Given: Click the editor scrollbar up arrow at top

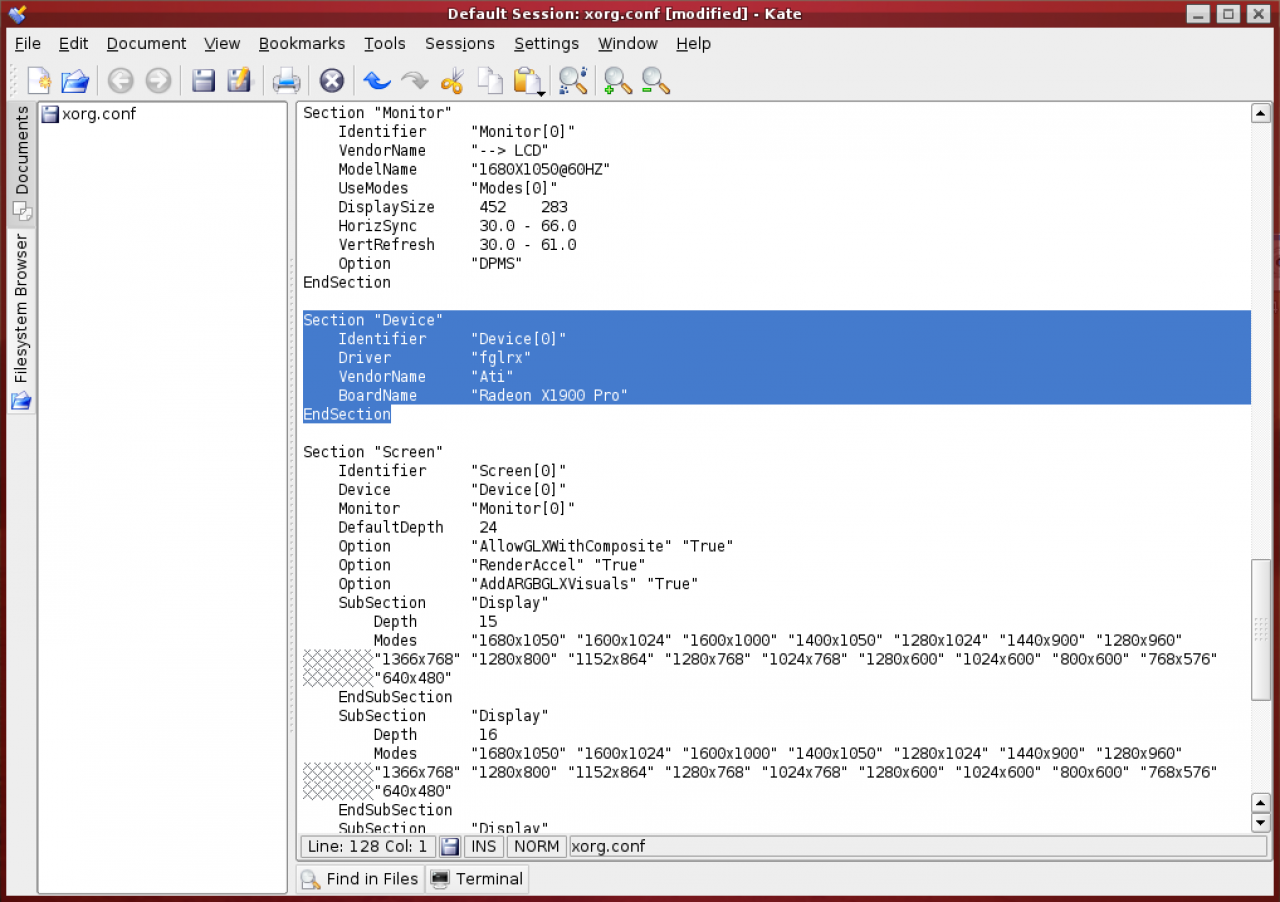Looking at the screenshot, I should 1261,113.
